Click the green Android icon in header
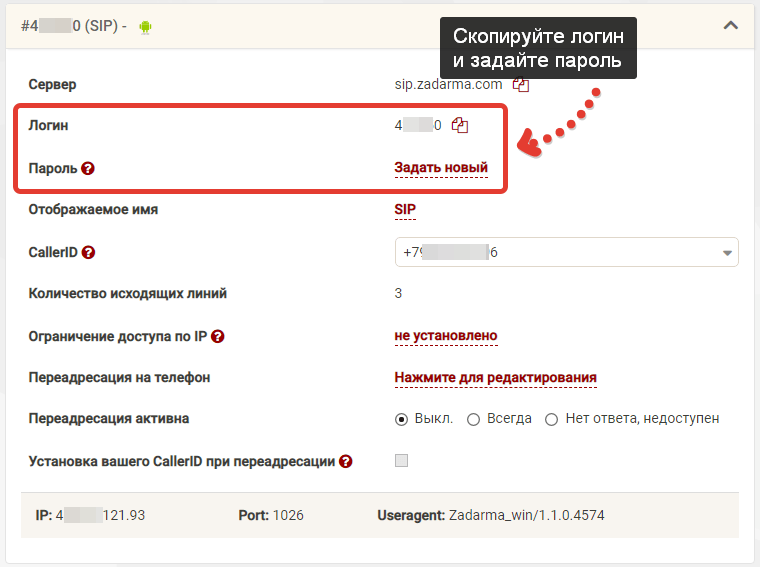The width and height of the screenshot is (760, 567). pos(145,27)
